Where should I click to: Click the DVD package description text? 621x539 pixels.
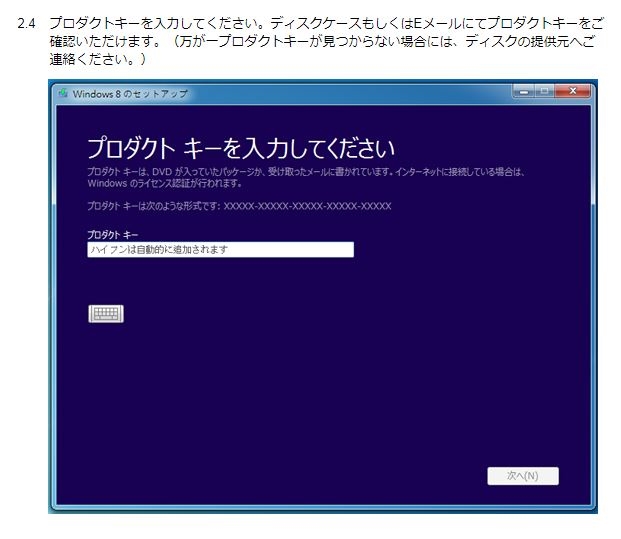pos(306,177)
